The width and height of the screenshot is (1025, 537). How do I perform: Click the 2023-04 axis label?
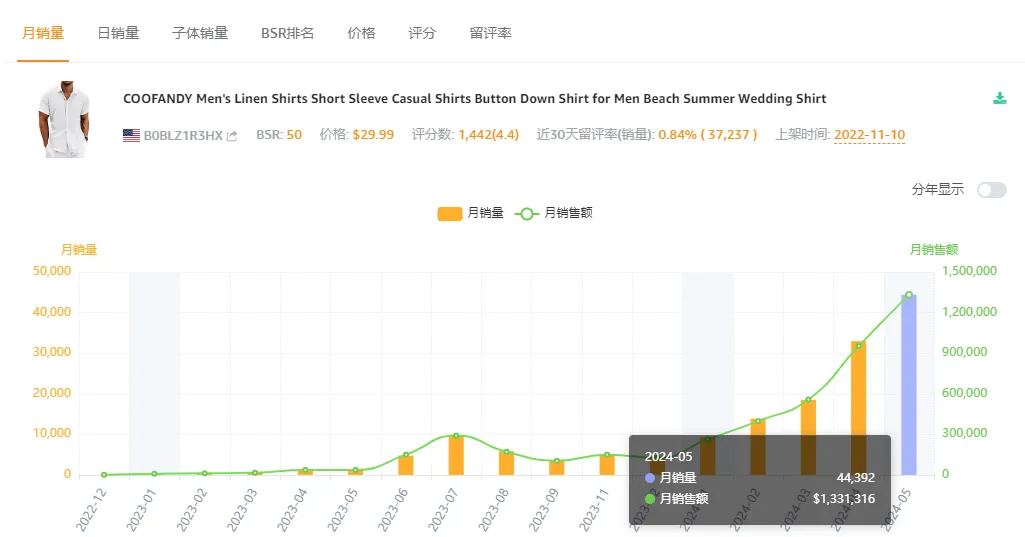click(292, 510)
